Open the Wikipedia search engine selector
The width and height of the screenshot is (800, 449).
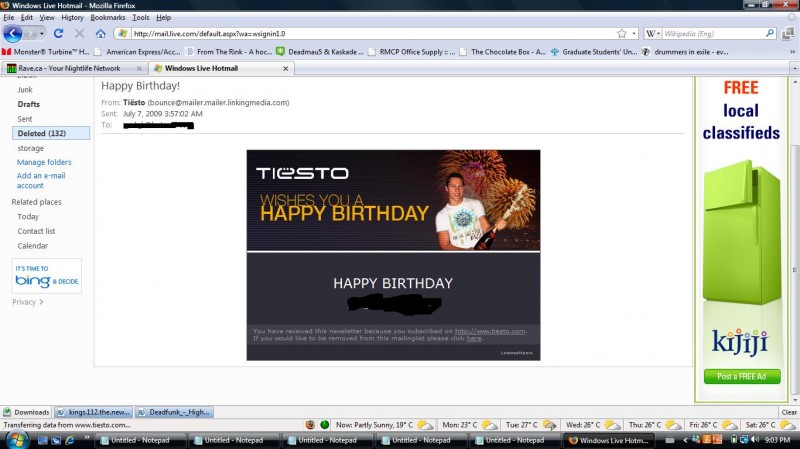click(653, 34)
